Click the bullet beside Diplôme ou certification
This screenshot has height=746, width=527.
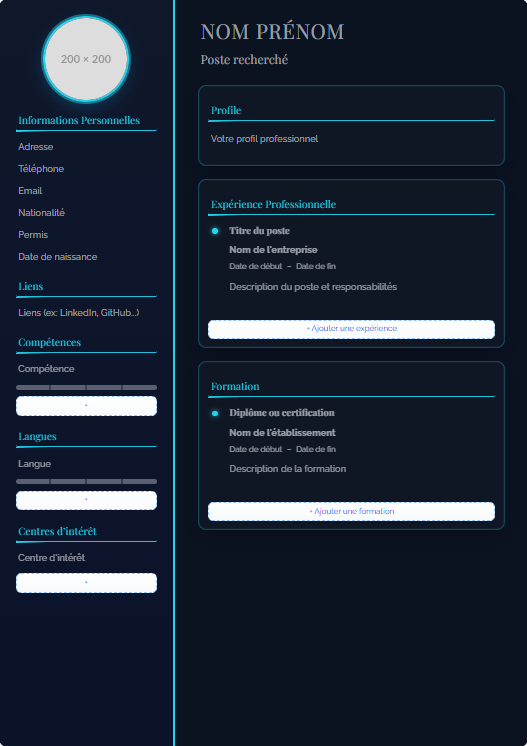click(x=215, y=413)
